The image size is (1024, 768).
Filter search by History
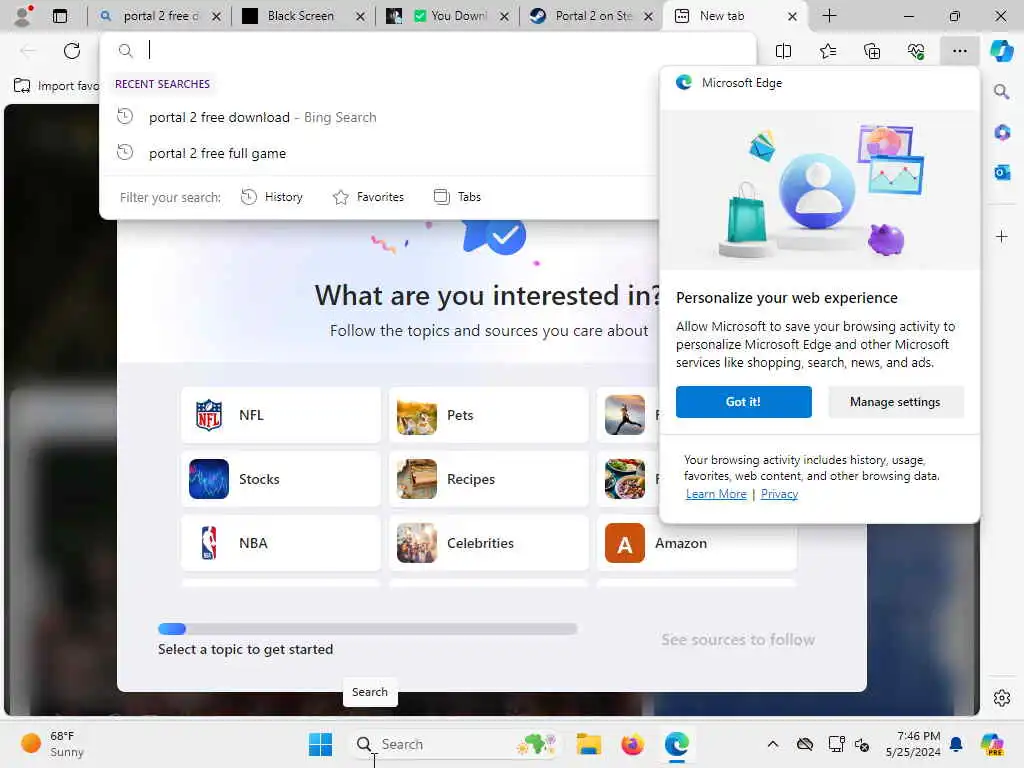pos(272,197)
